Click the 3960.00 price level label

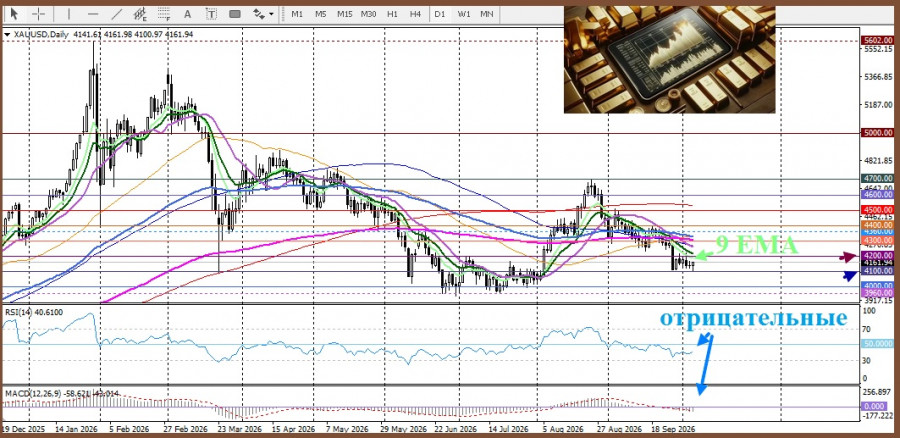click(x=877, y=293)
